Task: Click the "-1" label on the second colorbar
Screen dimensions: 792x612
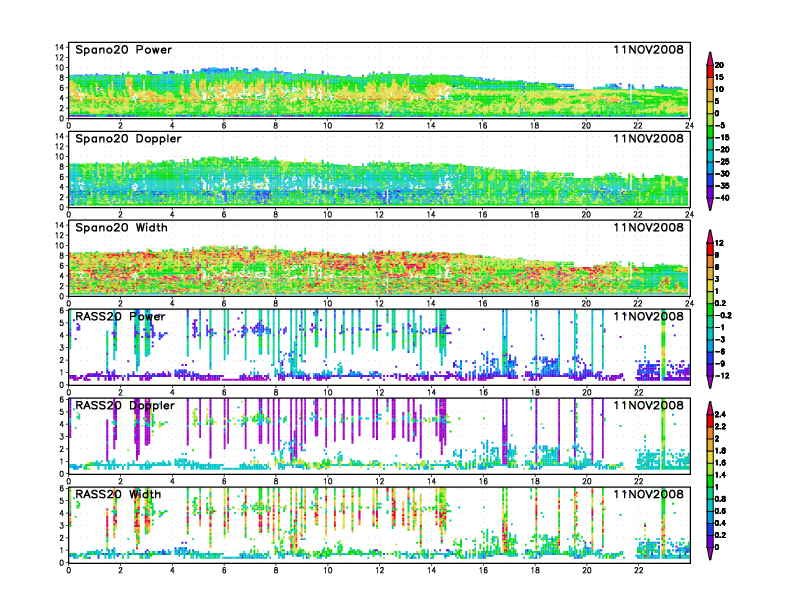Action: 719,328
